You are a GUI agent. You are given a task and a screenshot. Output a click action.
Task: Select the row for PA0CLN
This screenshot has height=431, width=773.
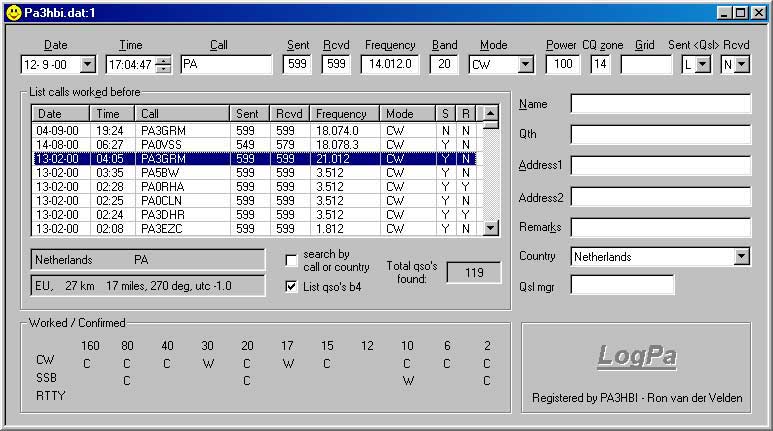coord(254,201)
